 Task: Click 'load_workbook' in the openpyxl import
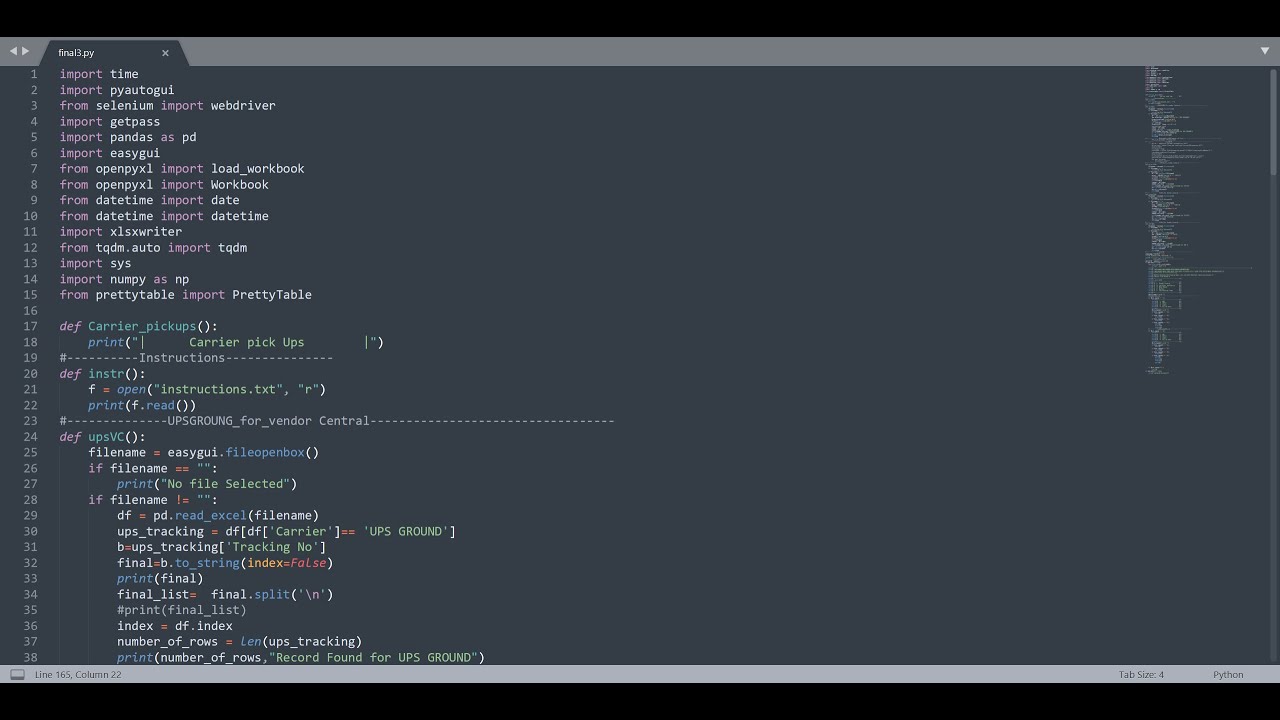pos(258,168)
